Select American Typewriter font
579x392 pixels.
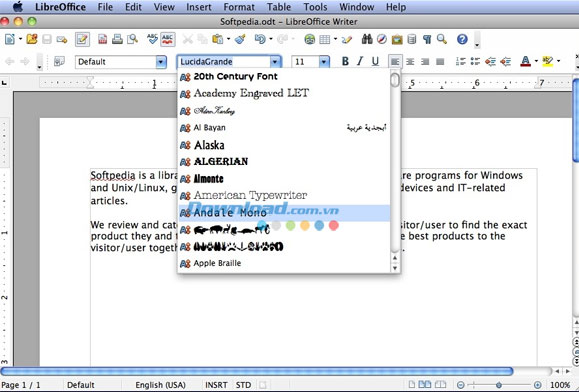click(284, 195)
